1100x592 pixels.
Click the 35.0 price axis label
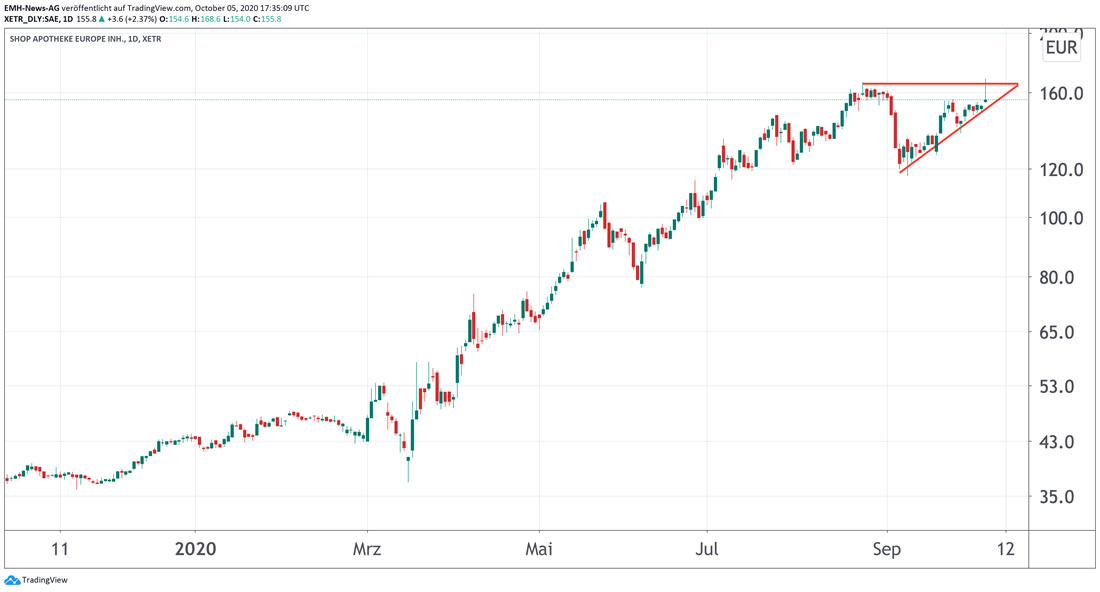pos(1061,497)
